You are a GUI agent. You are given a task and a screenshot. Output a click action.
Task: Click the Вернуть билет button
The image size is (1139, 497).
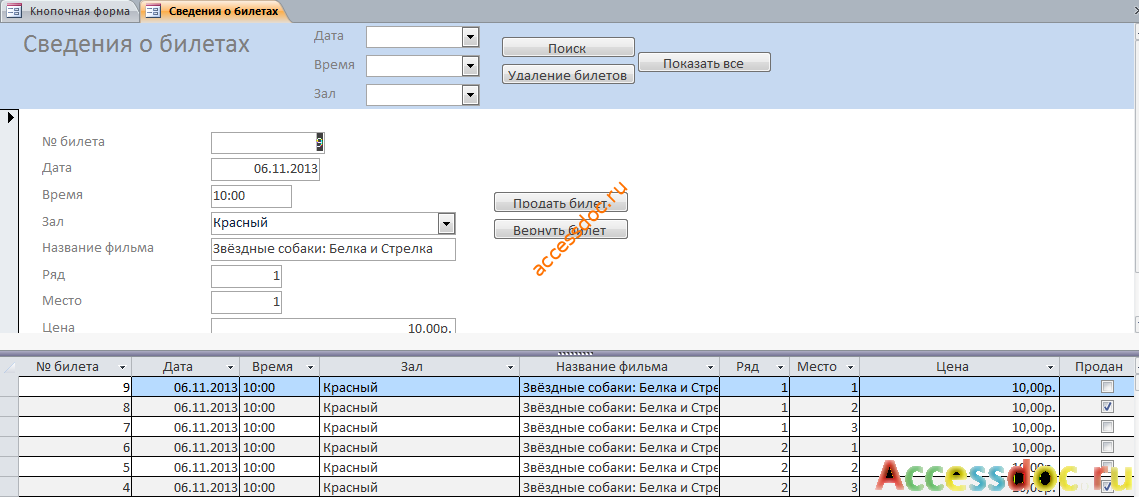[x=561, y=230]
